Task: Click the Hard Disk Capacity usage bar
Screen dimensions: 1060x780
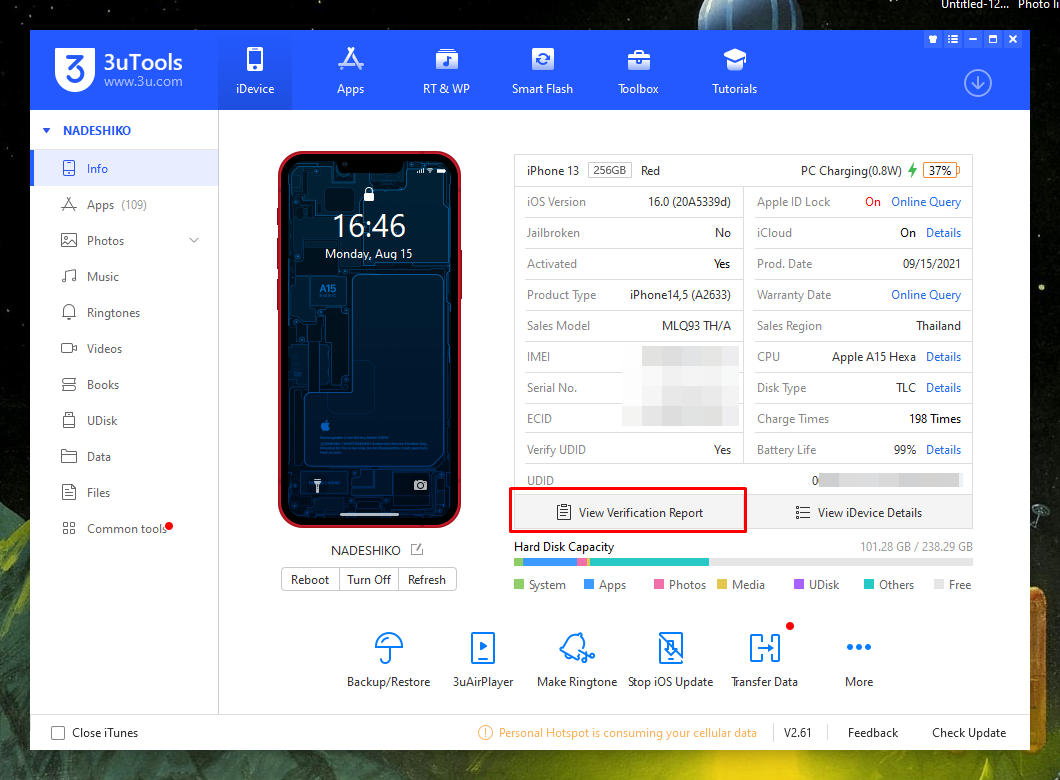Action: coord(742,563)
